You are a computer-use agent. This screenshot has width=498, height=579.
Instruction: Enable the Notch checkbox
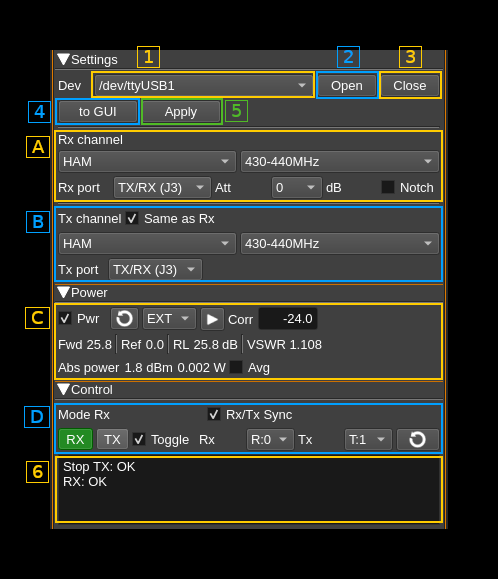click(388, 187)
